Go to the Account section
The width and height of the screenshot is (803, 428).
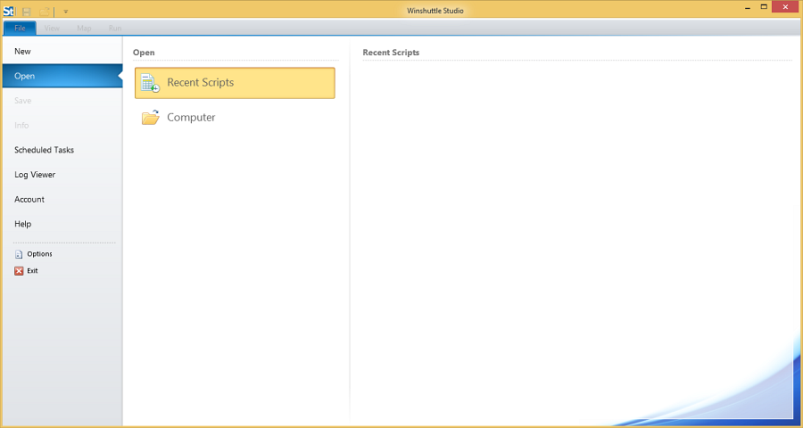29,200
